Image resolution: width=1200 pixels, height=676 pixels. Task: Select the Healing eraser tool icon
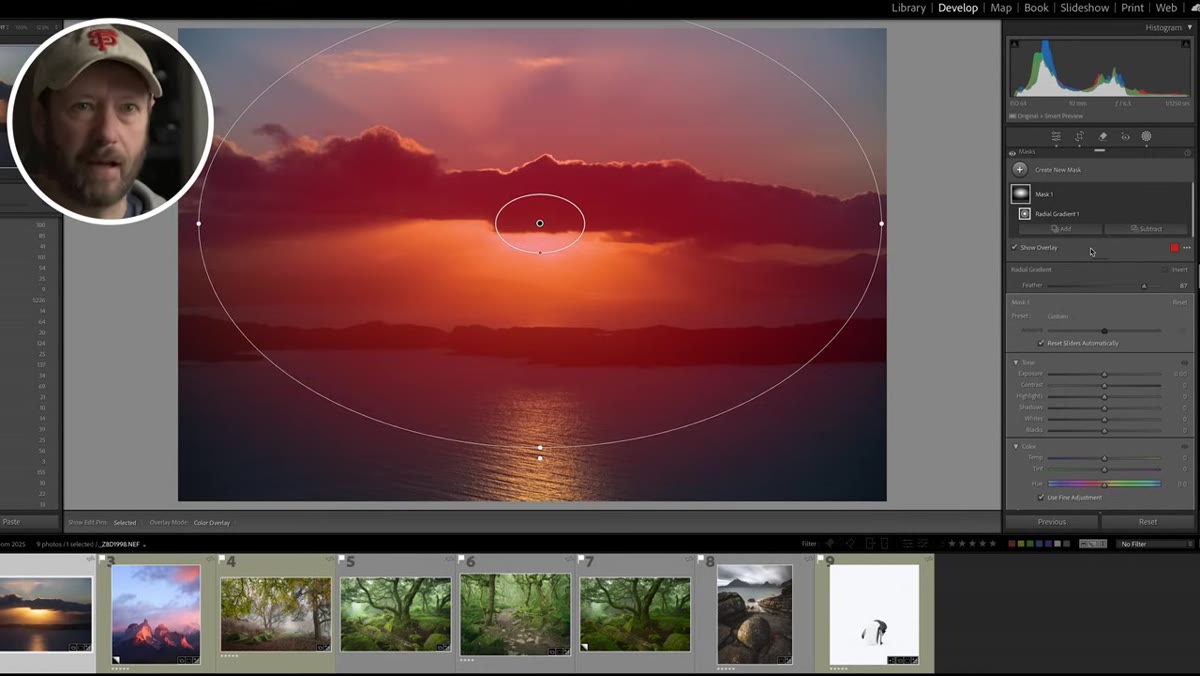tap(1102, 136)
